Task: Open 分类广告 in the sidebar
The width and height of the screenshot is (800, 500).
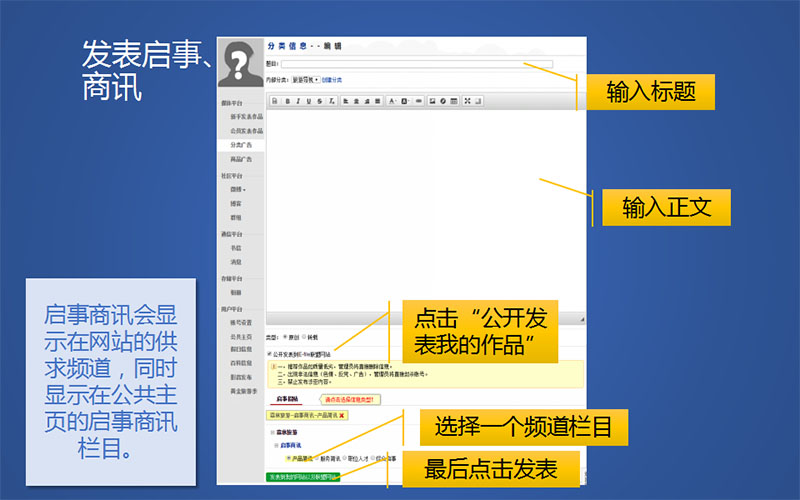Action: (240, 145)
